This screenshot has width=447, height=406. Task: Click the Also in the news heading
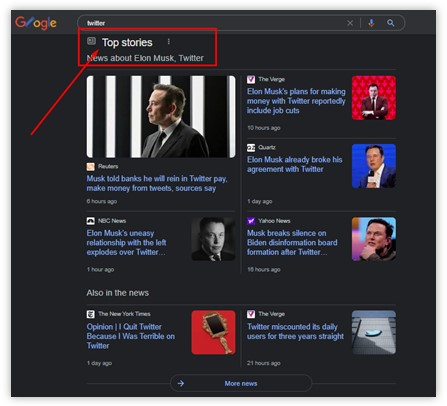pos(118,293)
